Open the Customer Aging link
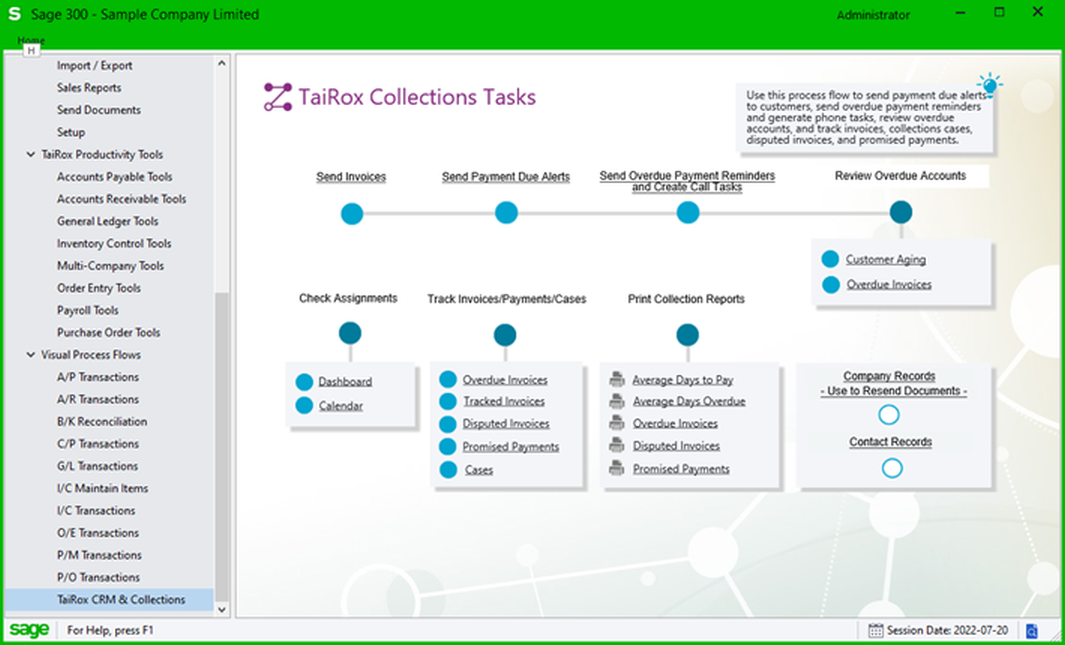 point(885,260)
